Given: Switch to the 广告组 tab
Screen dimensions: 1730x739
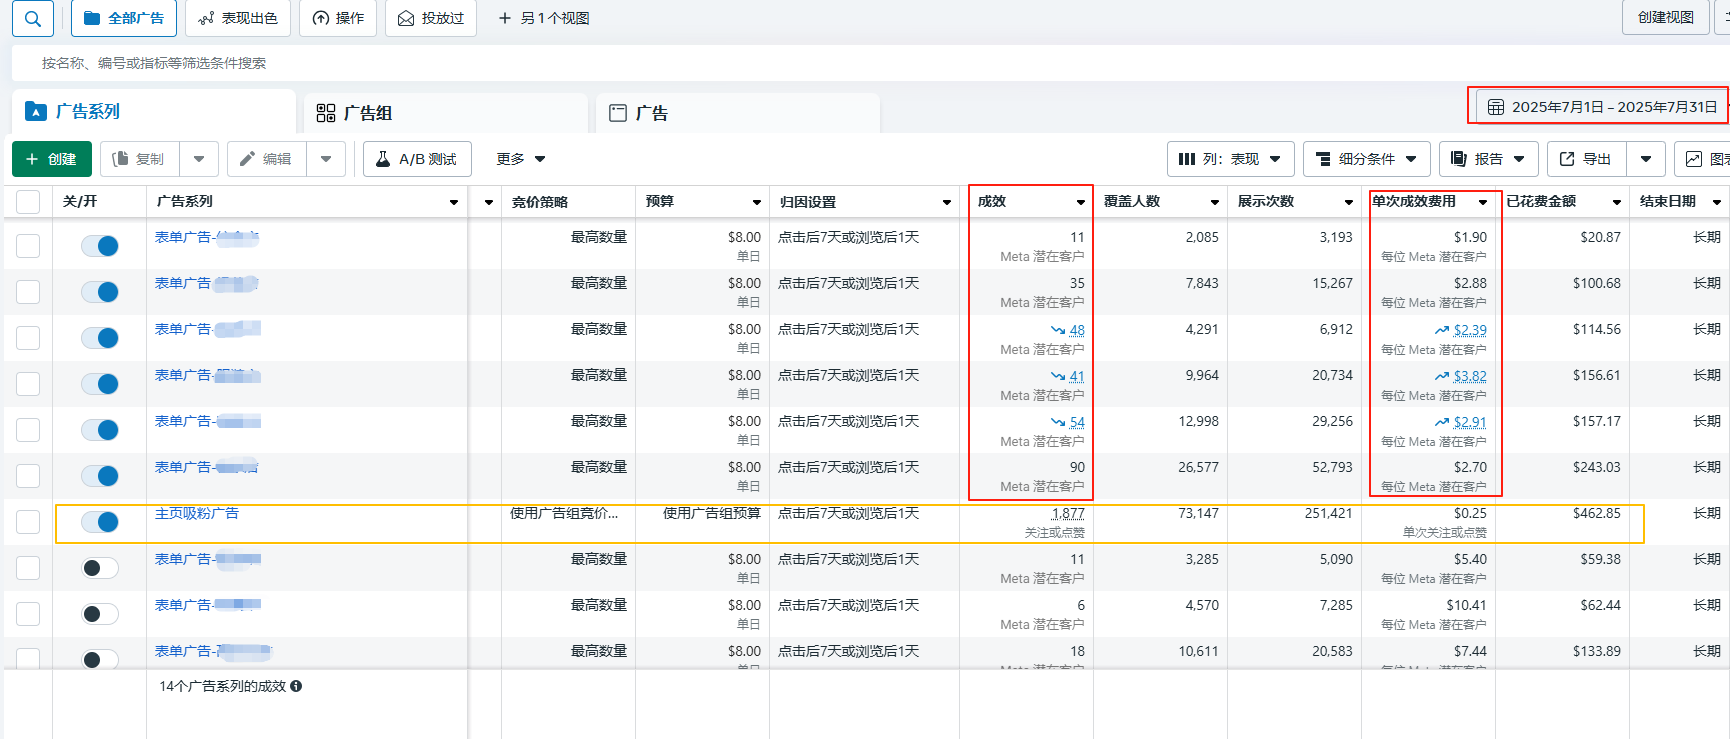Looking at the screenshot, I should click(x=446, y=113).
